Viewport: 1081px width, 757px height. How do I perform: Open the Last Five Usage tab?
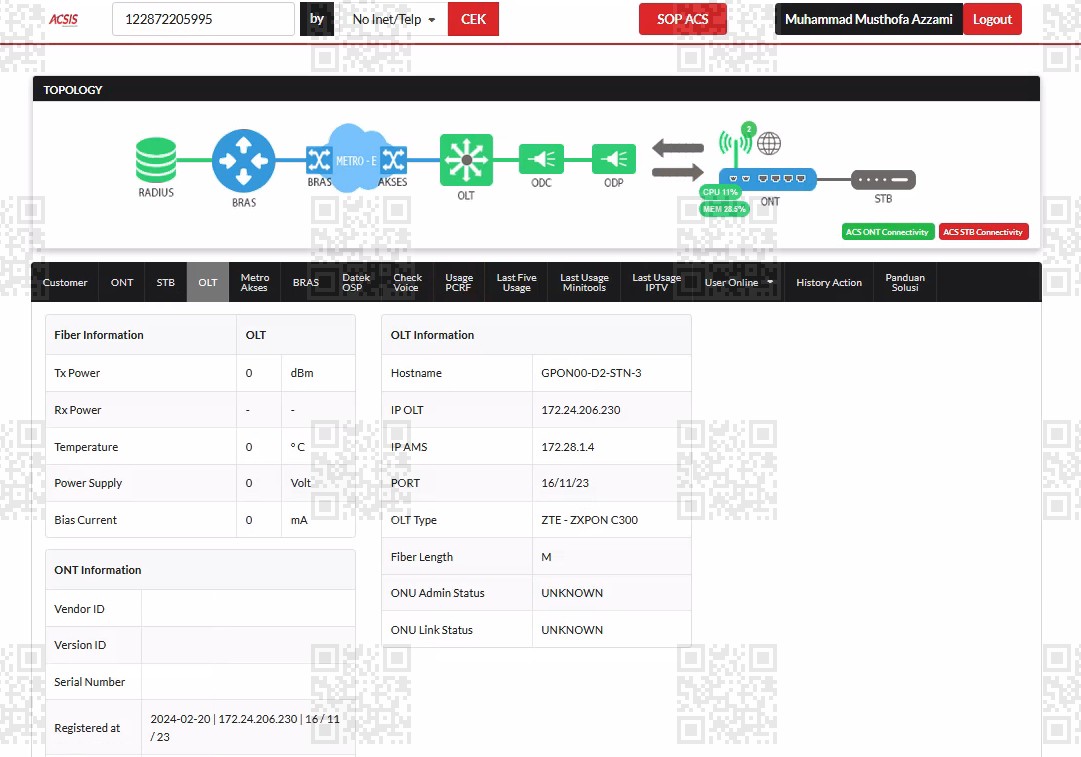pyautogui.click(x=516, y=283)
